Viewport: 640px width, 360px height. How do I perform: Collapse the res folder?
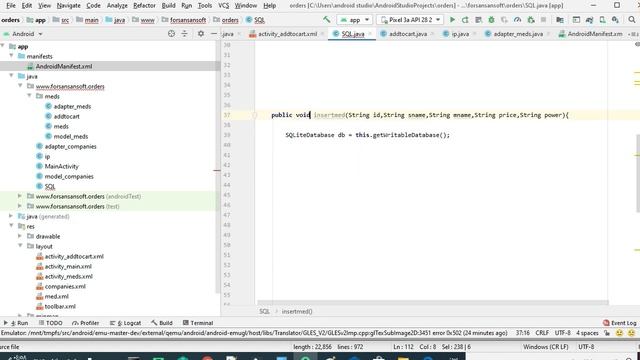tap(11, 226)
